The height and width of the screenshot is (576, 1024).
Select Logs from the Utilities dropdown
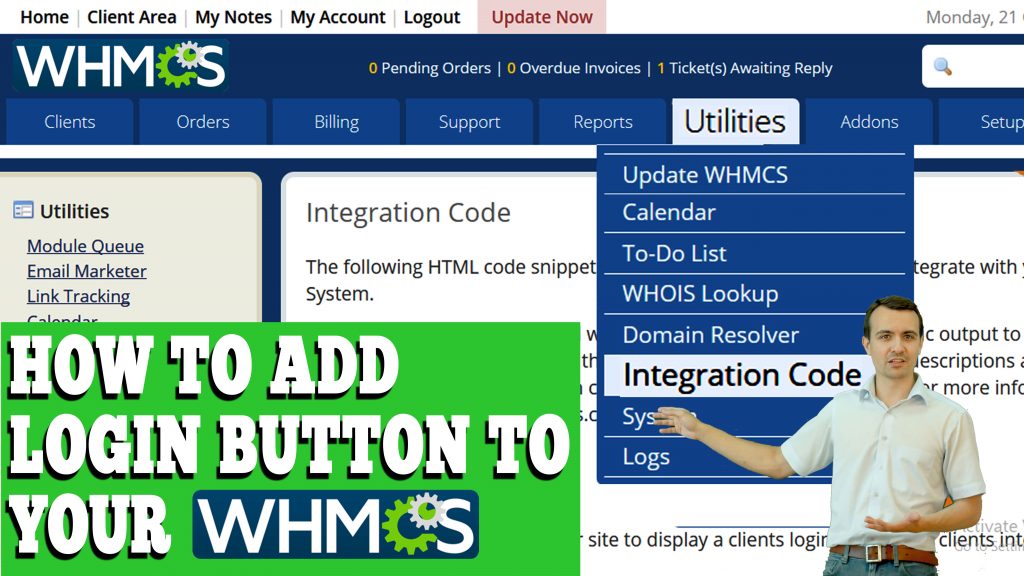point(646,456)
